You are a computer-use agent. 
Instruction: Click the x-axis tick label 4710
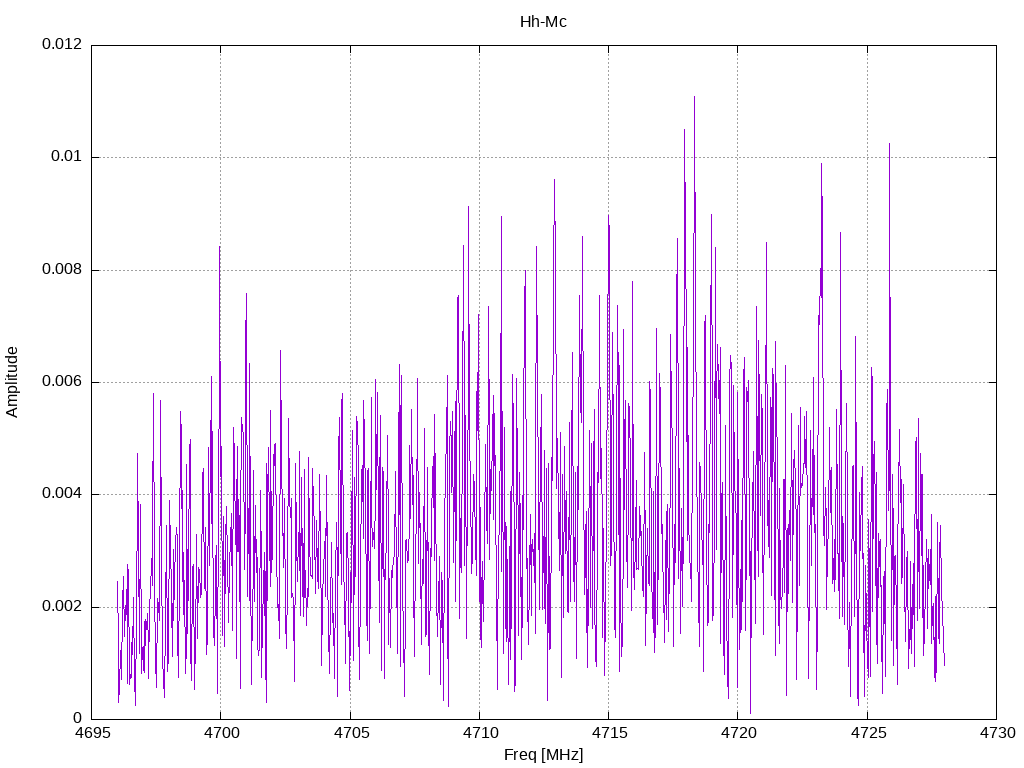(x=480, y=733)
